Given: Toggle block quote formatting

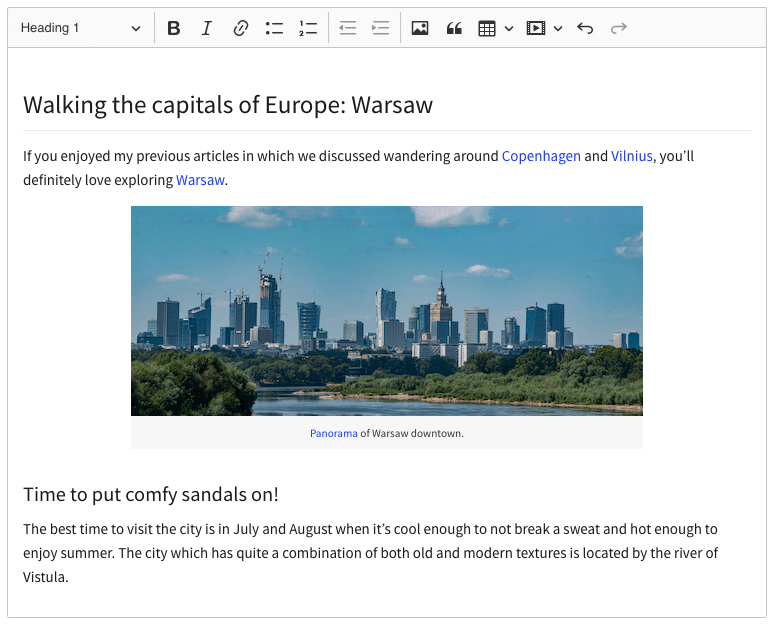Looking at the screenshot, I should tap(454, 28).
